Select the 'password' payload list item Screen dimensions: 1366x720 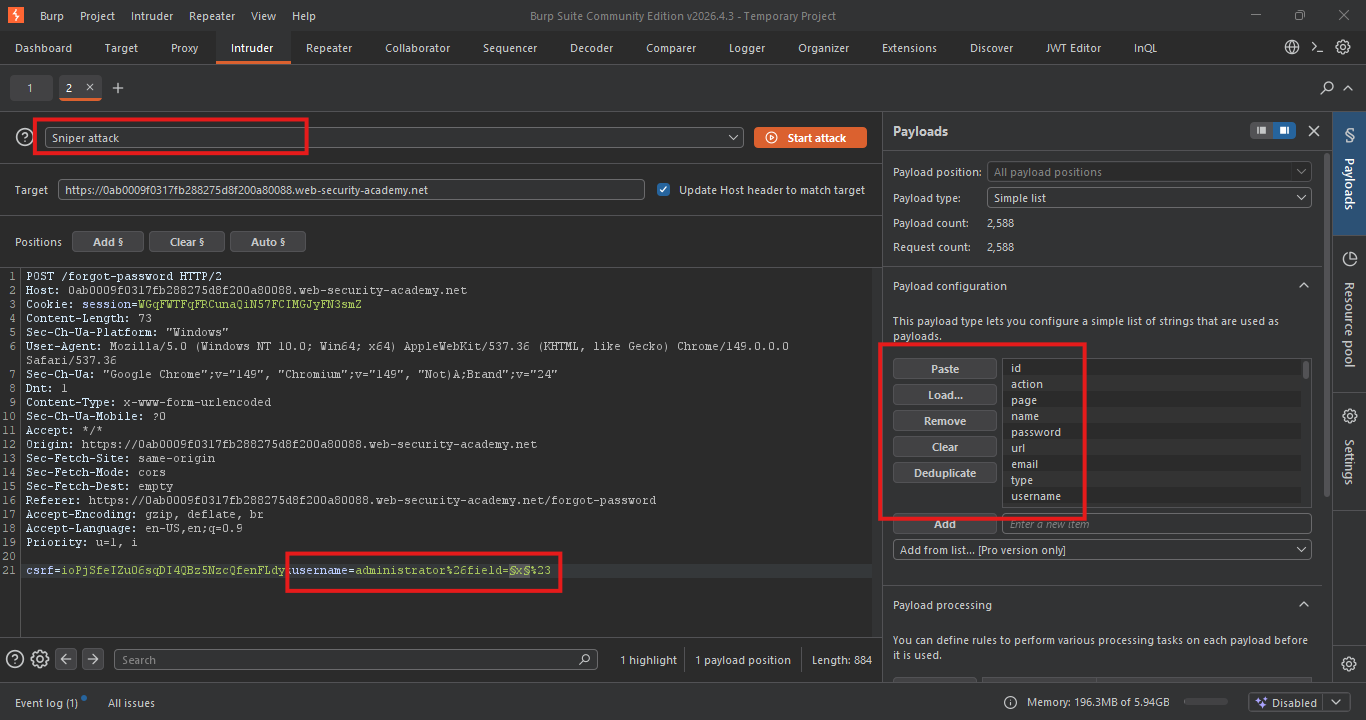click(1151, 432)
